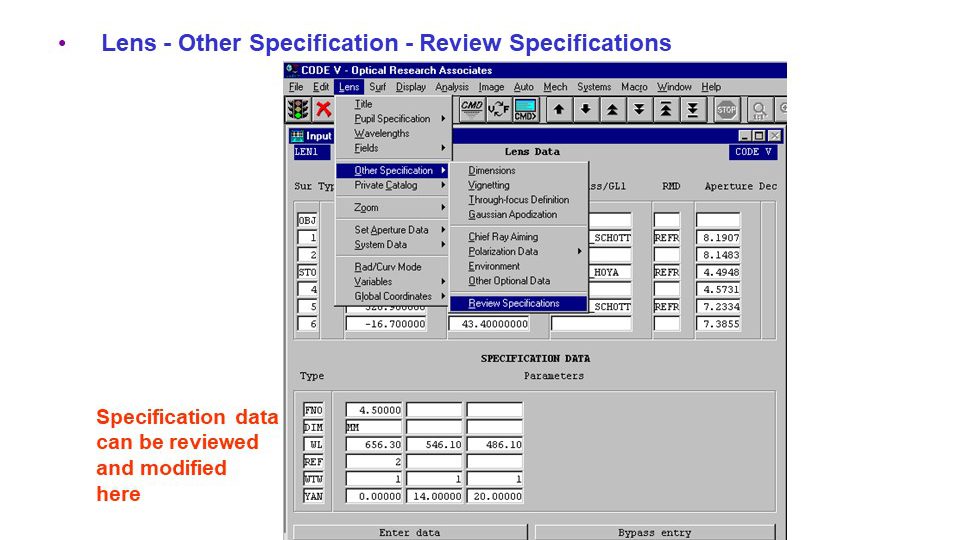Click the V/F toggle toolbar icon
This screenshot has width=960, height=540.
coord(498,110)
